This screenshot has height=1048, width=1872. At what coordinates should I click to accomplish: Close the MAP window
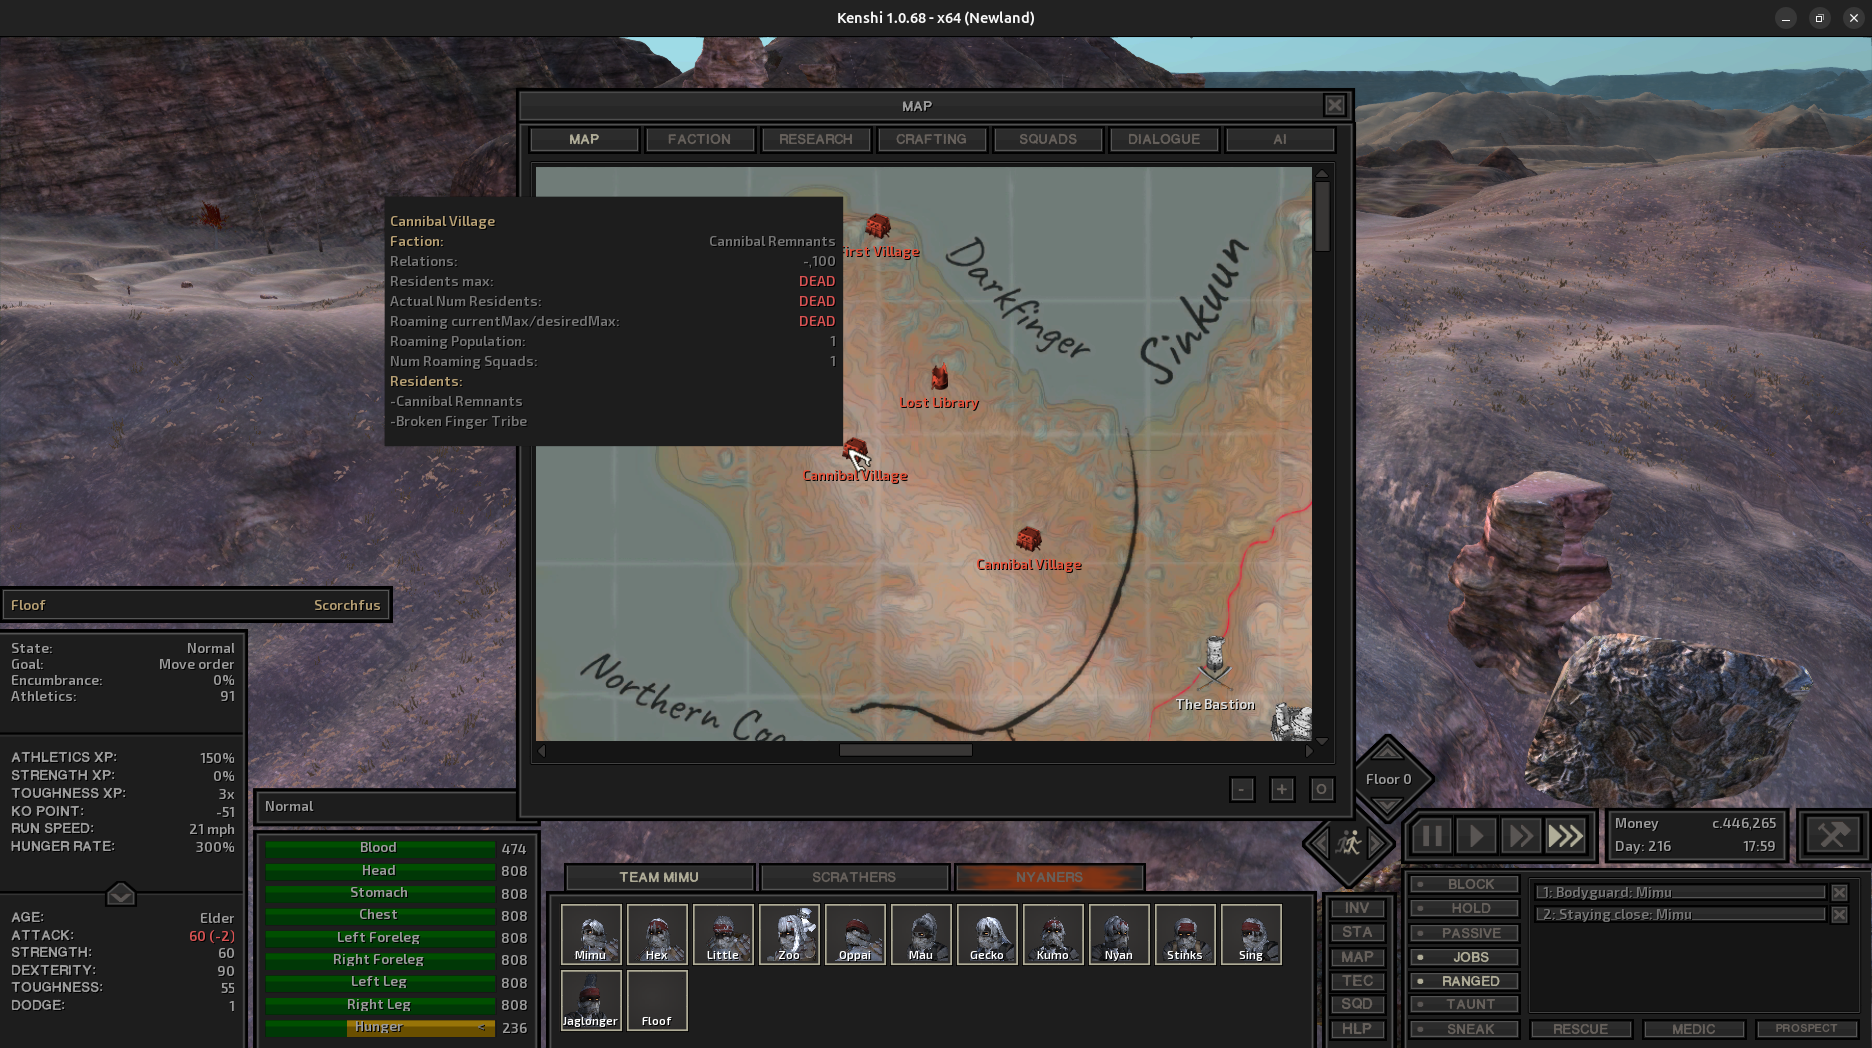click(x=1335, y=105)
